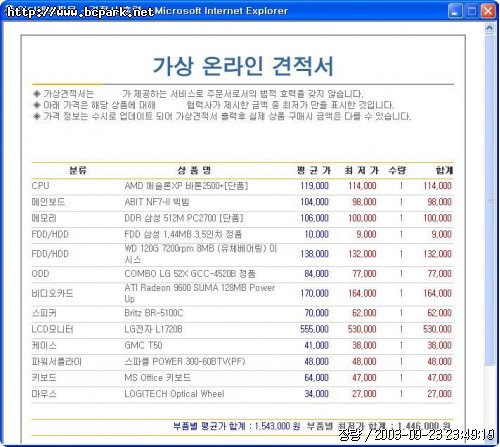Click average price 119,000 for CPU

(x=314, y=186)
